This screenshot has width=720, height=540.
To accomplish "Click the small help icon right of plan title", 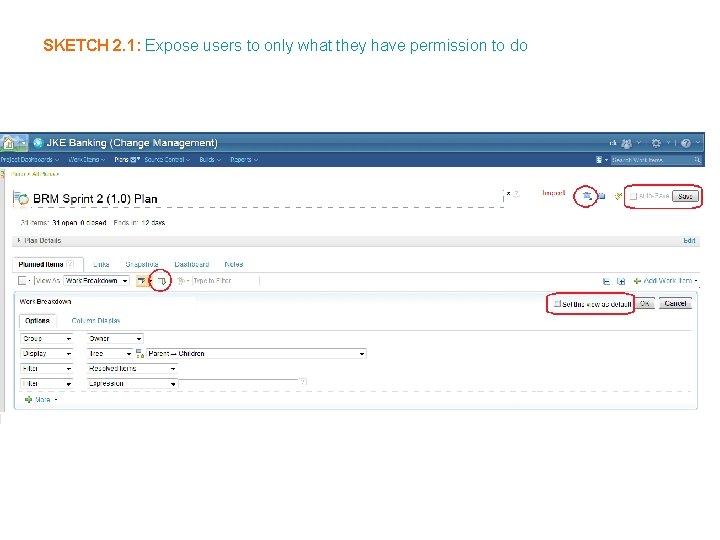I will tap(516, 194).
